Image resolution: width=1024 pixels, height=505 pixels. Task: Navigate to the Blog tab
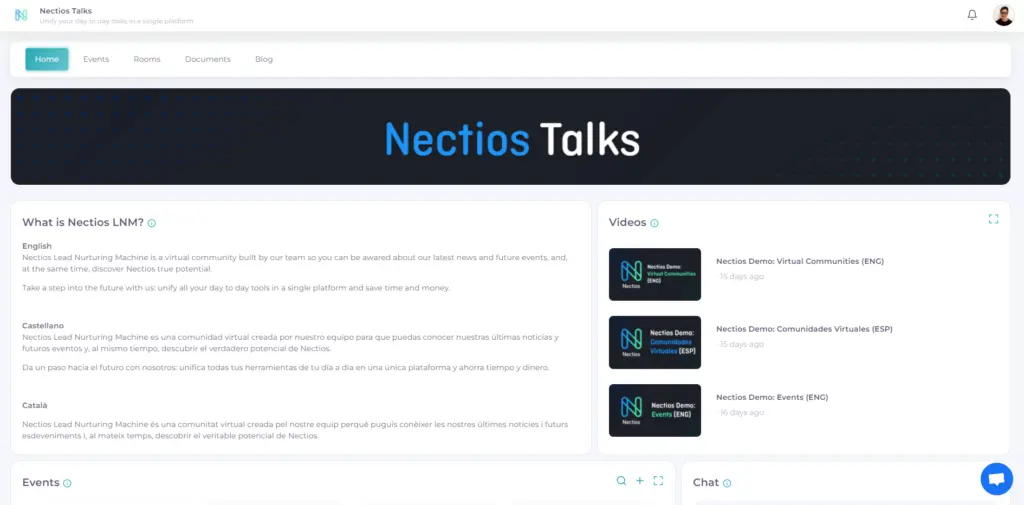pos(264,59)
